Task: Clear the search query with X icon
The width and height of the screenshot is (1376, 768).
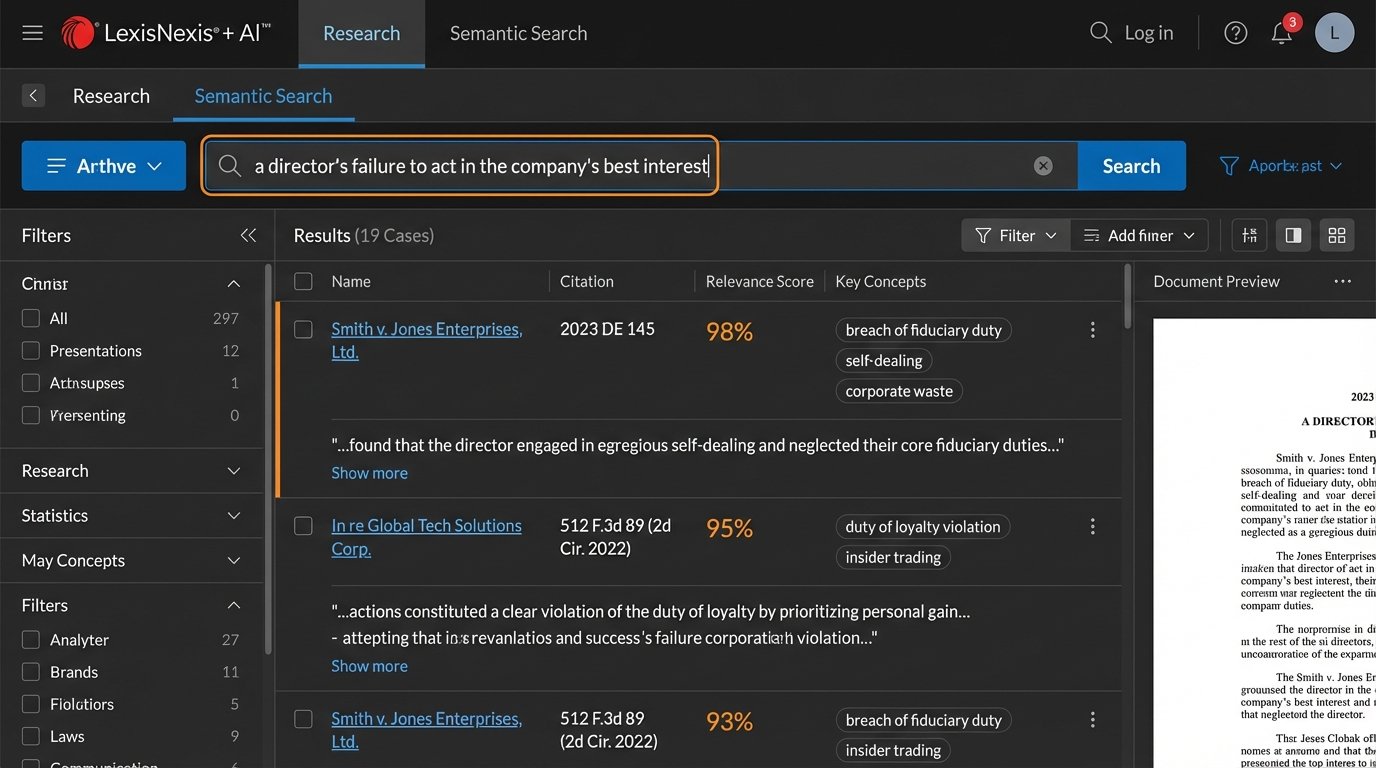Action: point(1043,166)
